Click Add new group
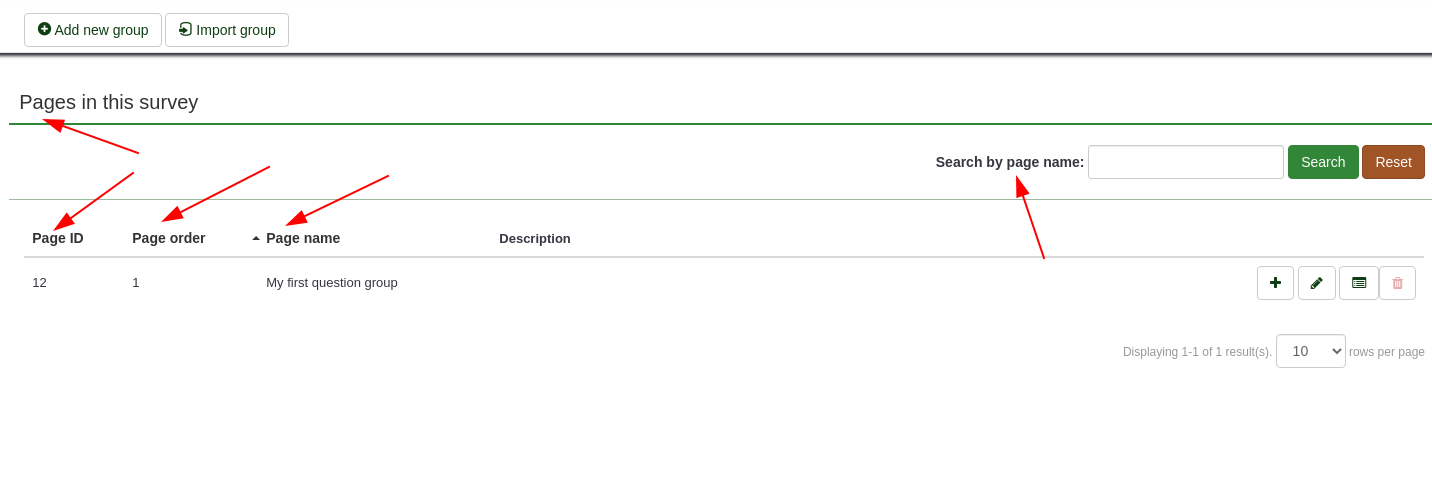The height and width of the screenshot is (487, 1432). pos(93,30)
